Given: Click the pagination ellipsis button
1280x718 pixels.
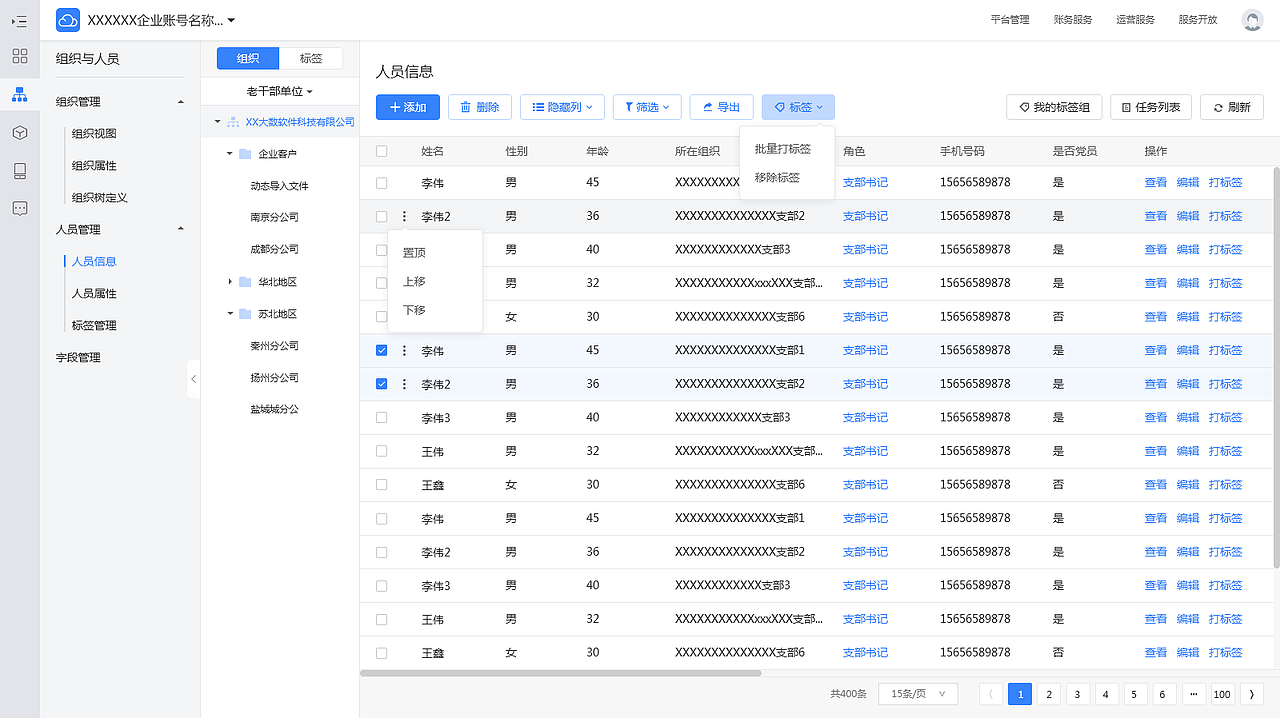Looking at the screenshot, I should [1193, 694].
